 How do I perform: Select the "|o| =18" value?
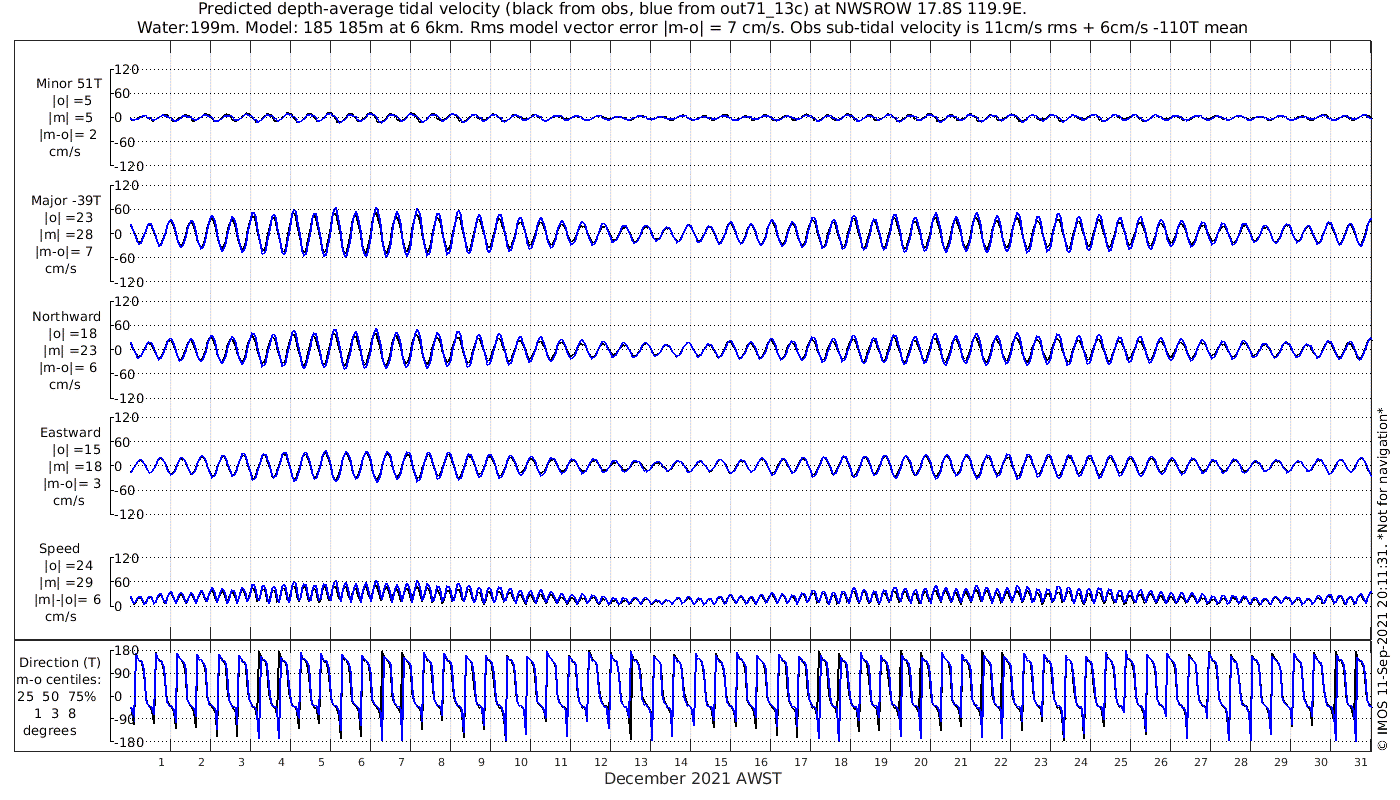tap(71, 334)
